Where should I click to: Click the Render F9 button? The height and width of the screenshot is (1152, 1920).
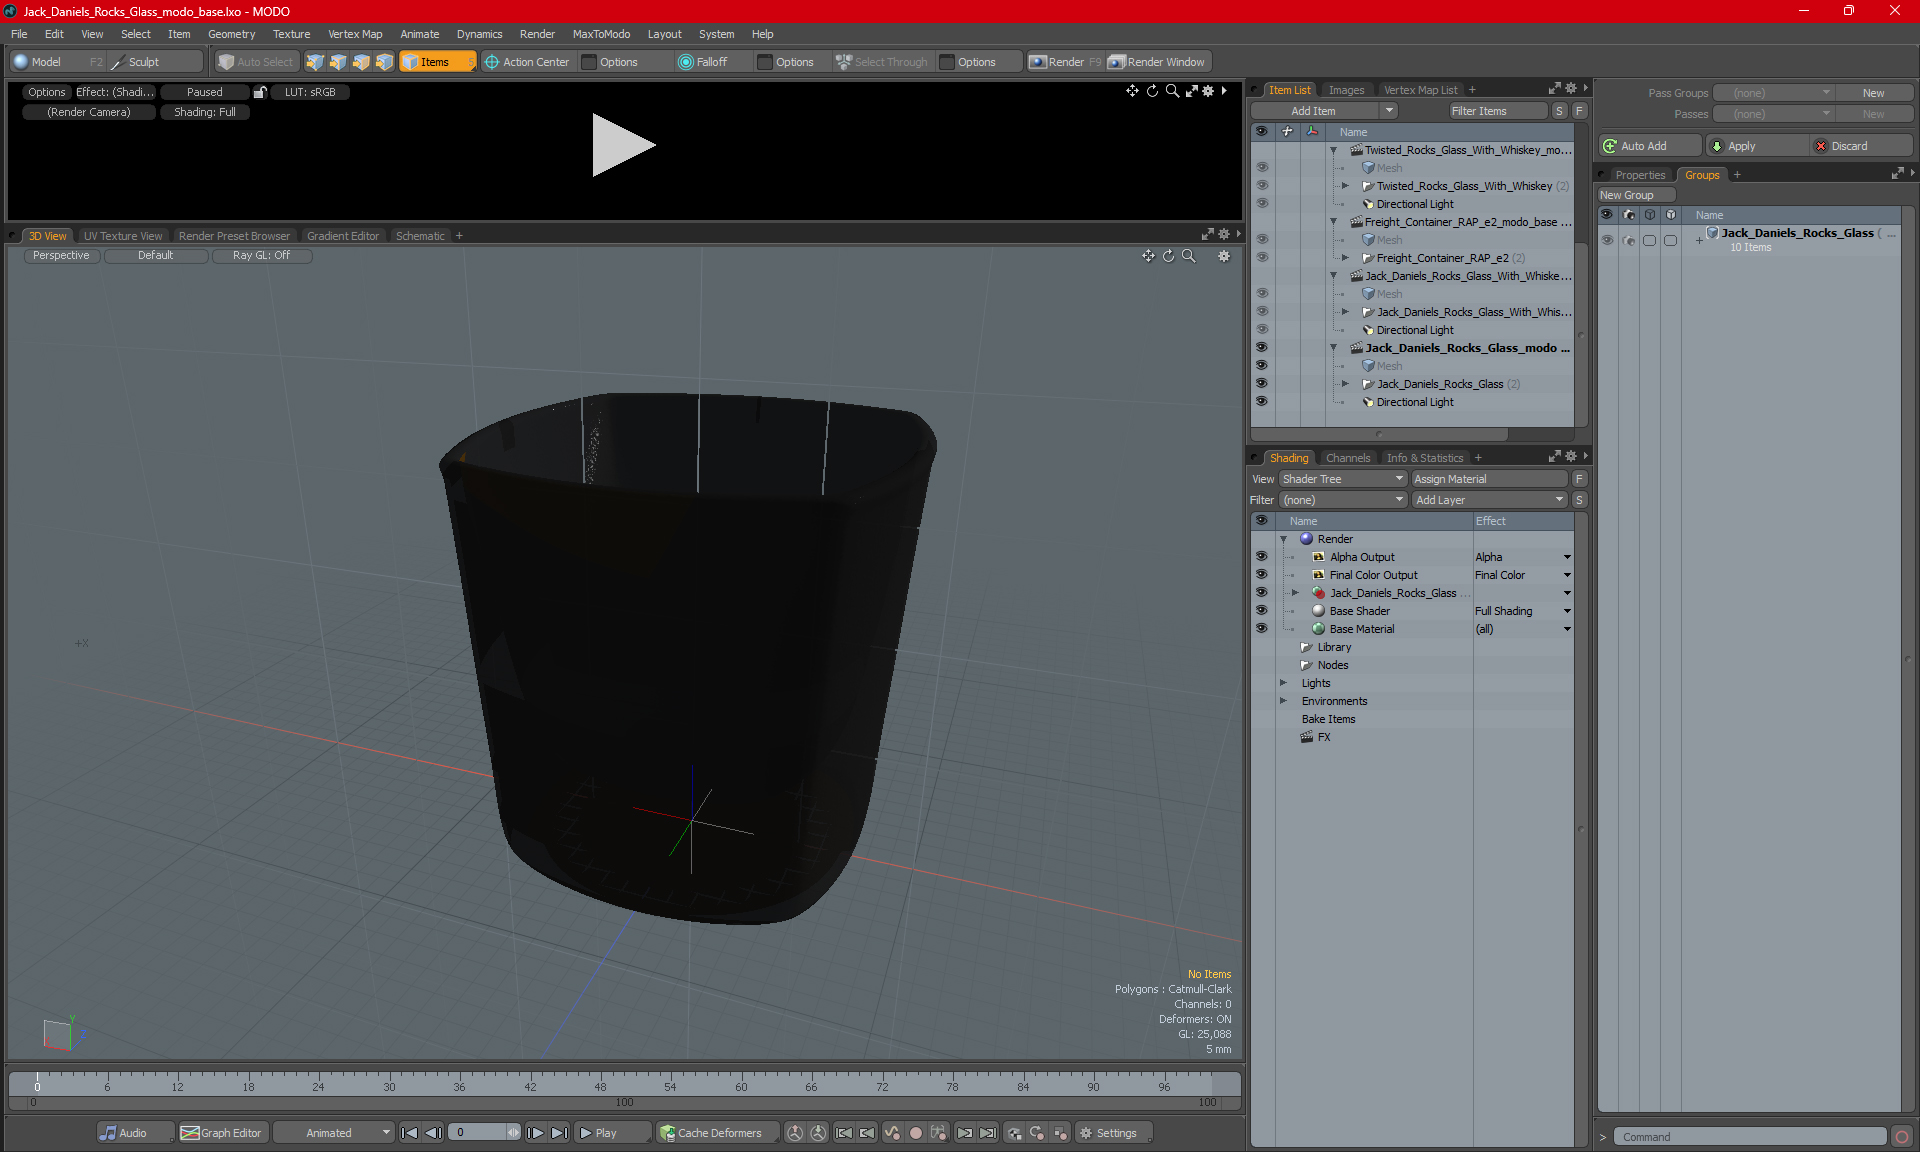pos(1065,62)
